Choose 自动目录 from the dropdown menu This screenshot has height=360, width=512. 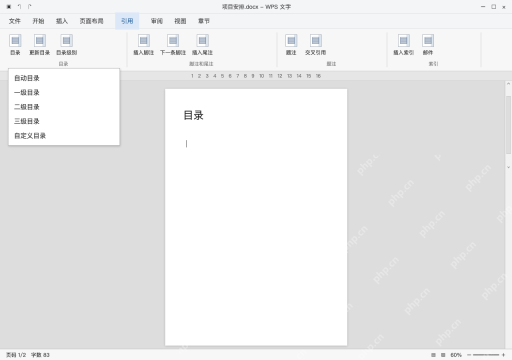coord(64,78)
